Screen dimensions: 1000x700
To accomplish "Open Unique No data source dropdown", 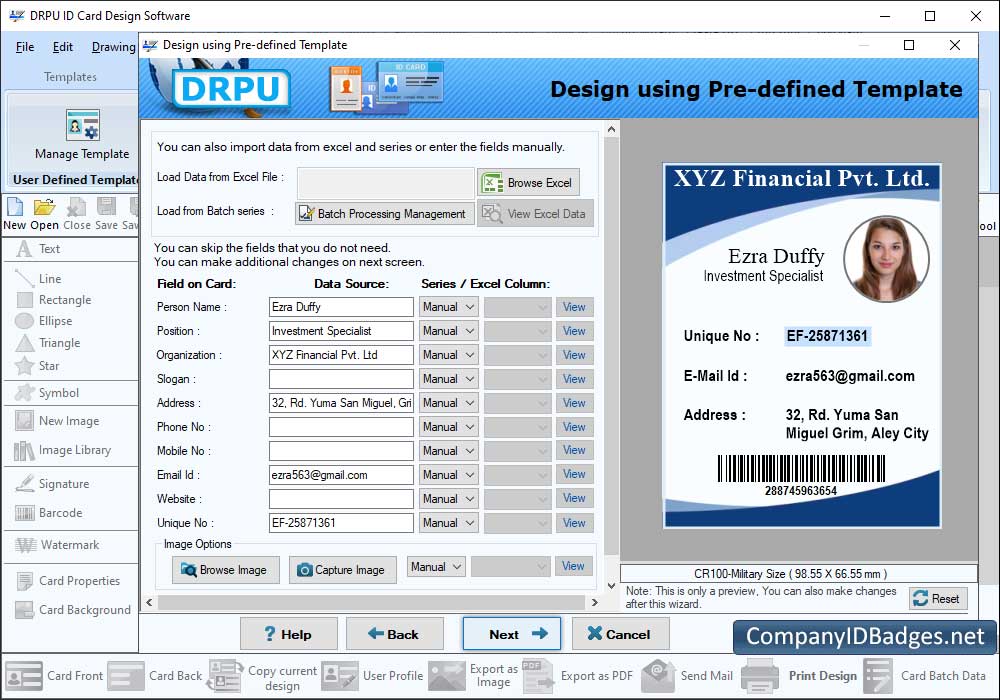I will pos(448,523).
